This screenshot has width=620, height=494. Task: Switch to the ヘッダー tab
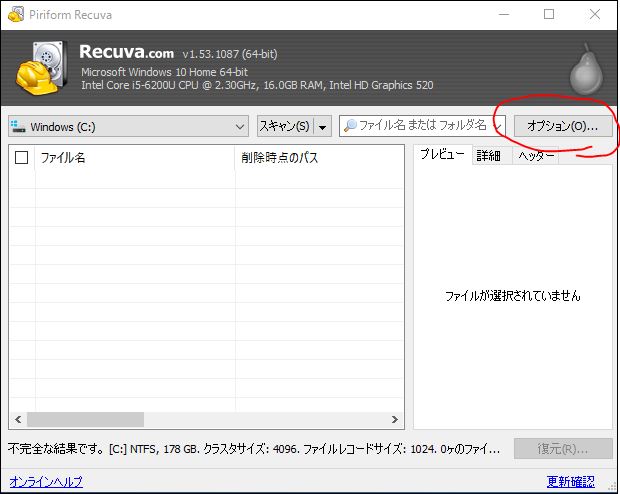click(536, 156)
